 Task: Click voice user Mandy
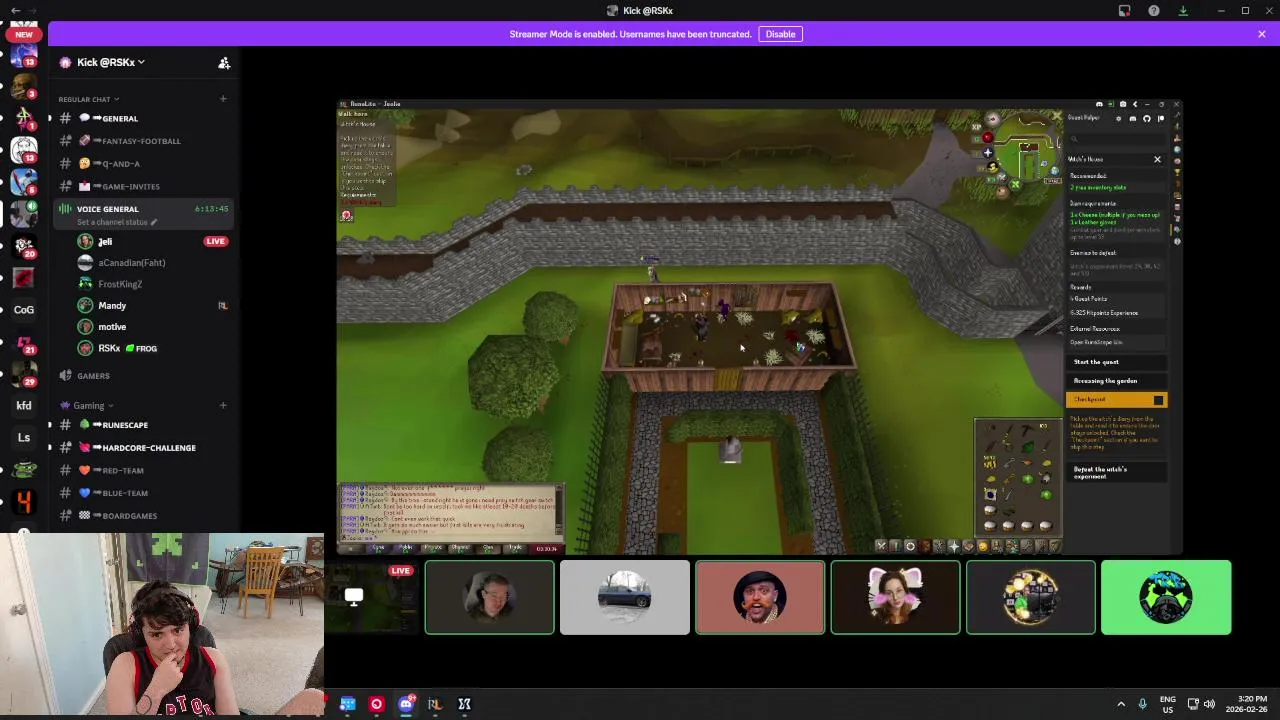pos(152,306)
